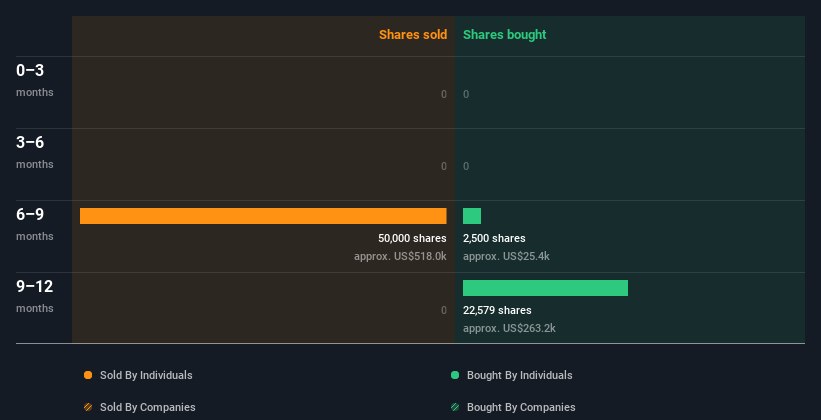Click the zero bought value in 3–6 months row
The width and height of the screenshot is (821, 420).
(466, 166)
